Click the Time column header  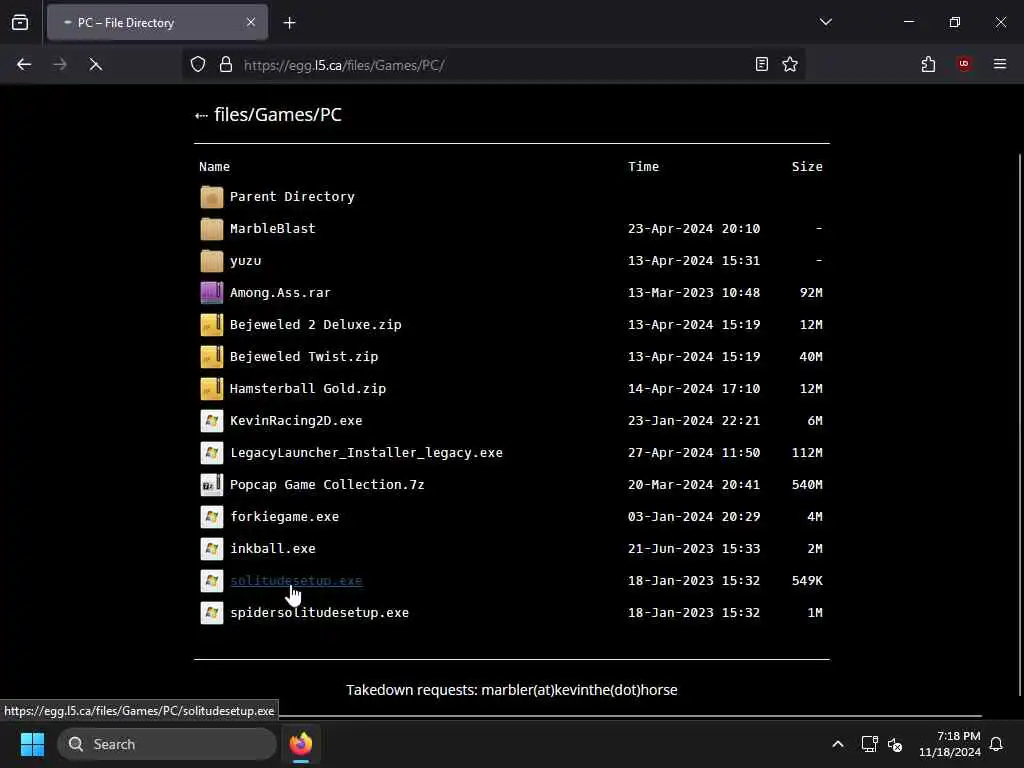click(x=643, y=167)
